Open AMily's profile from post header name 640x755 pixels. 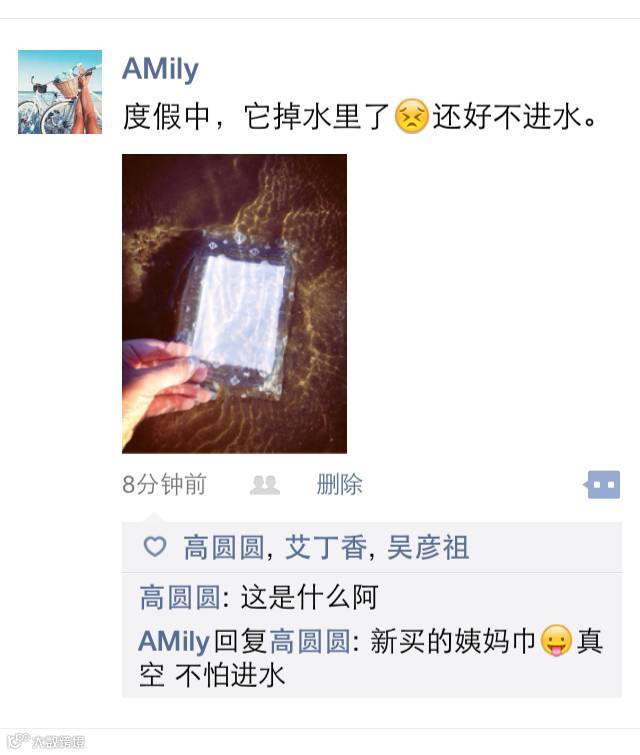point(160,69)
